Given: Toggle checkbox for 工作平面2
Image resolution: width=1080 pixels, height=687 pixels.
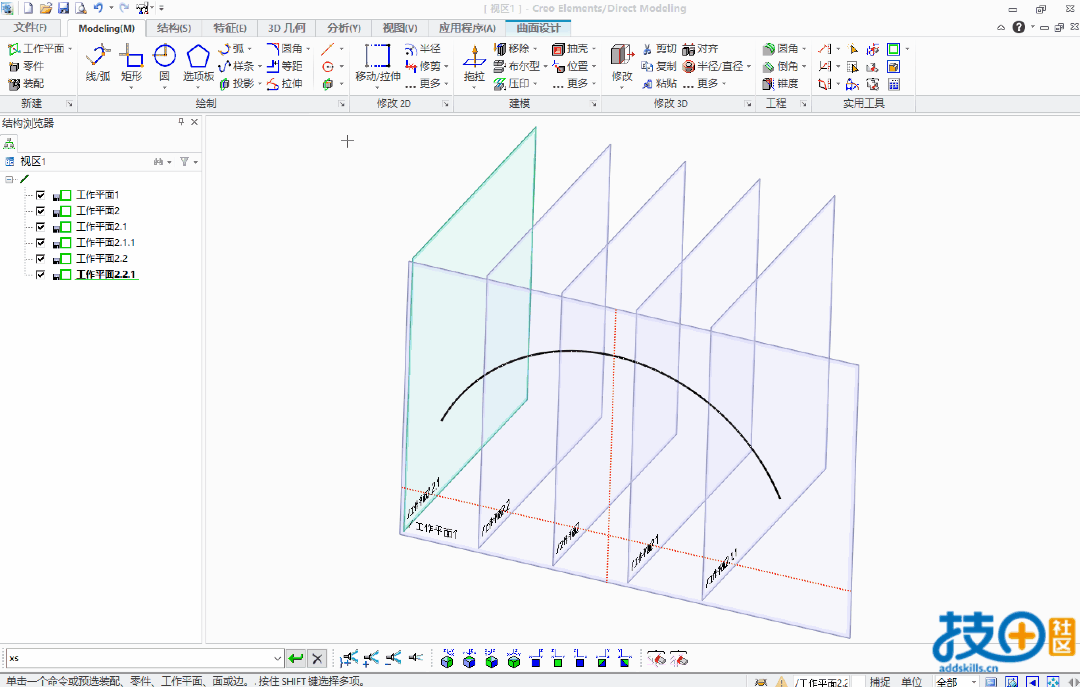Looking at the screenshot, I should 41,211.
